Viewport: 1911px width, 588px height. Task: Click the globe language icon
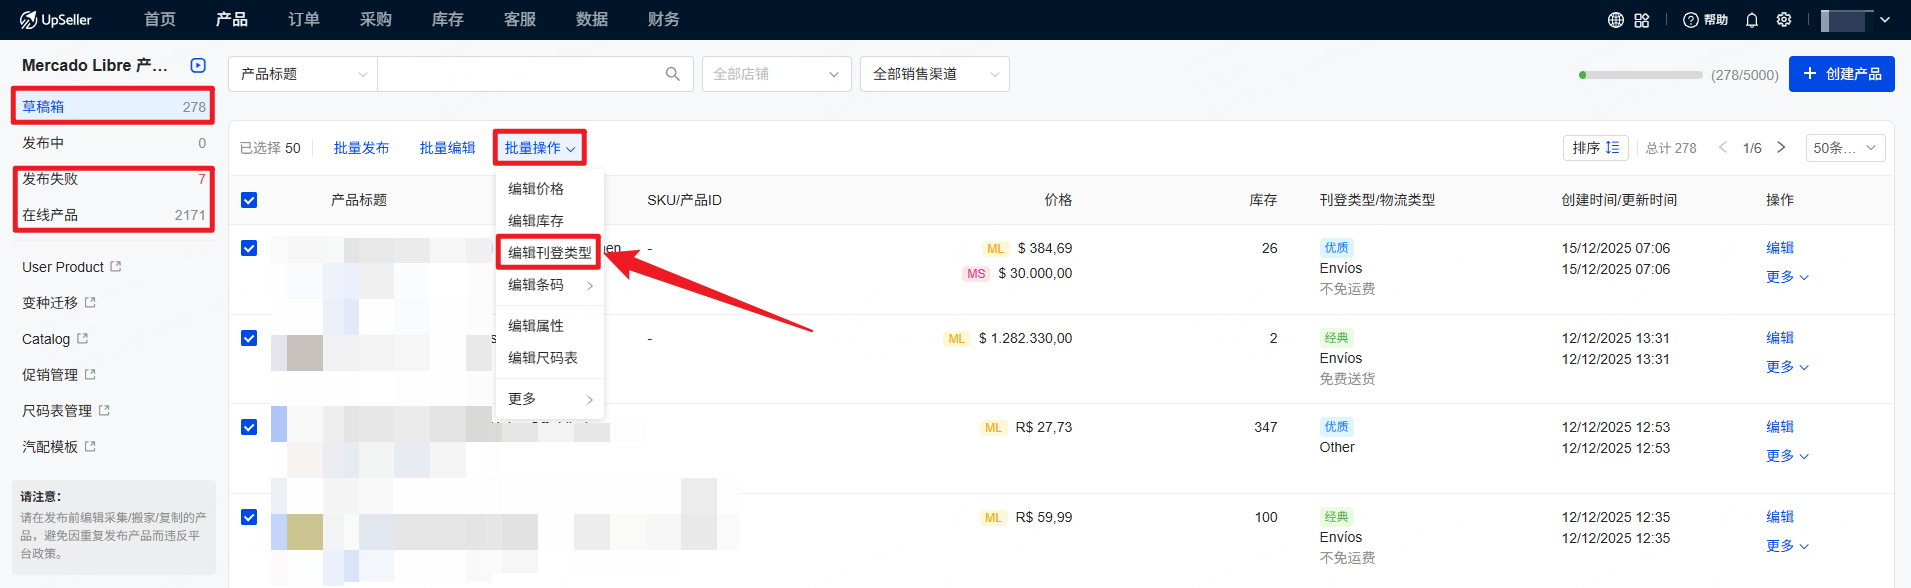pos(1615,20)
